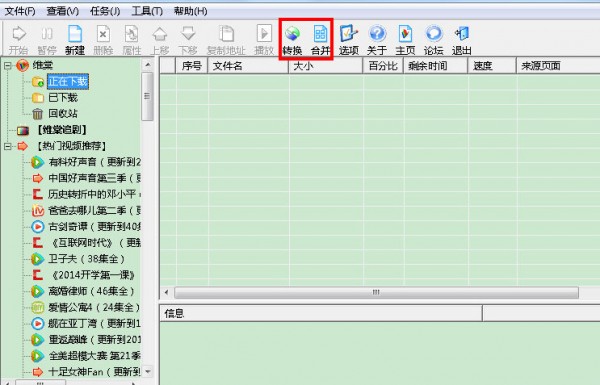The width and height of the screenshot is (600, 385).
Task: Click tree panel scroll-up arrow
Action: [x=148, y=65]
